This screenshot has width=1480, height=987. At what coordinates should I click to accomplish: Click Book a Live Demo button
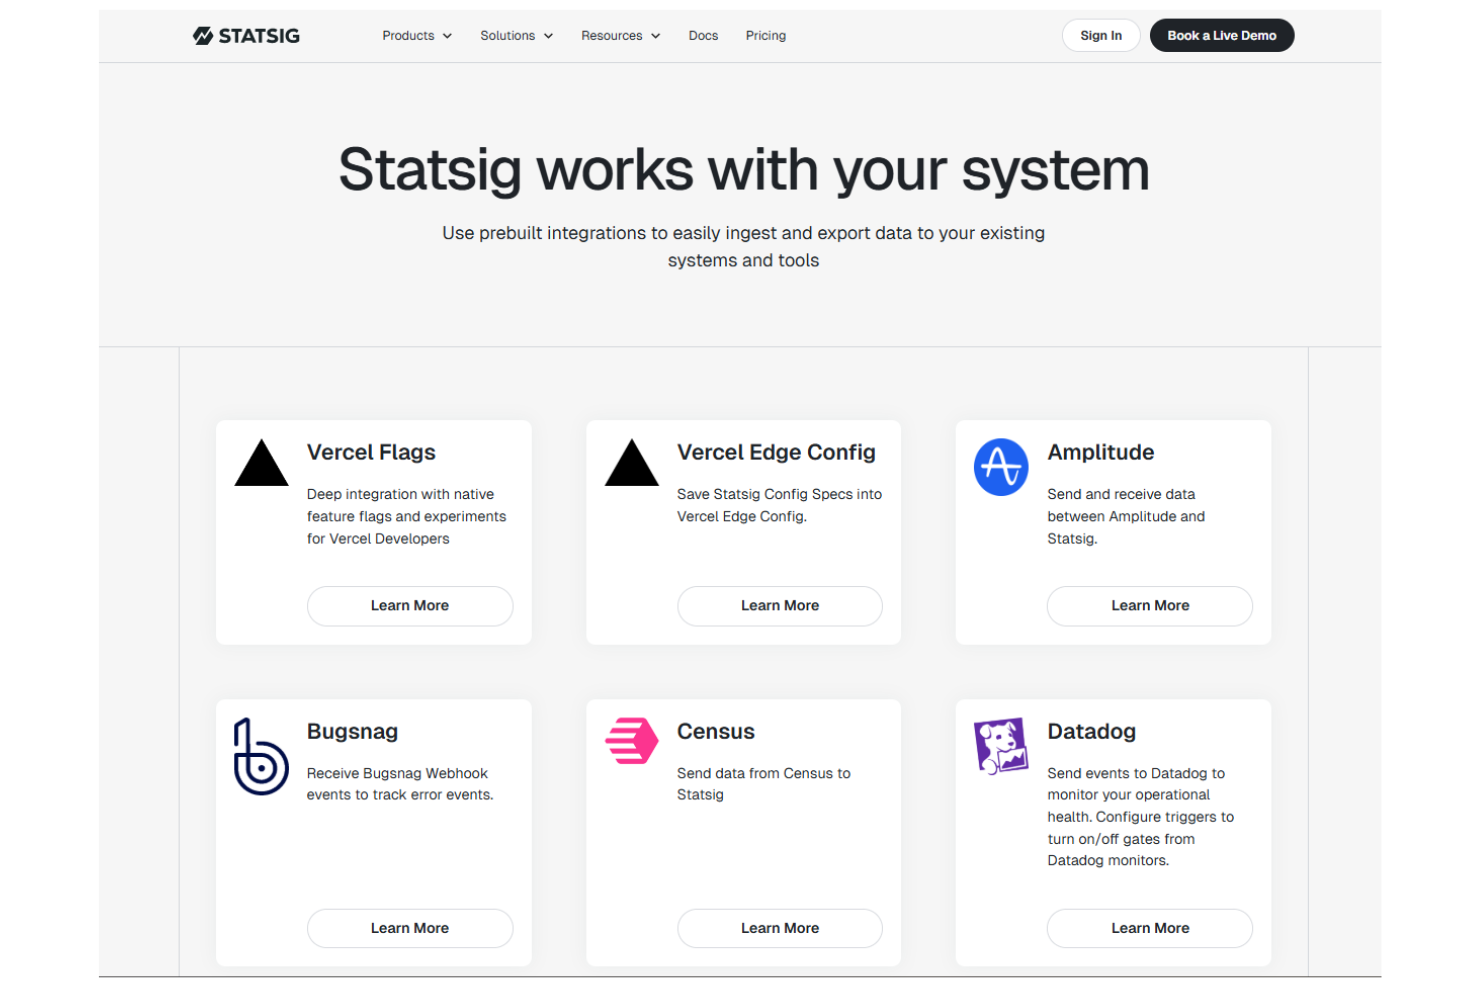click(1222, 36)
